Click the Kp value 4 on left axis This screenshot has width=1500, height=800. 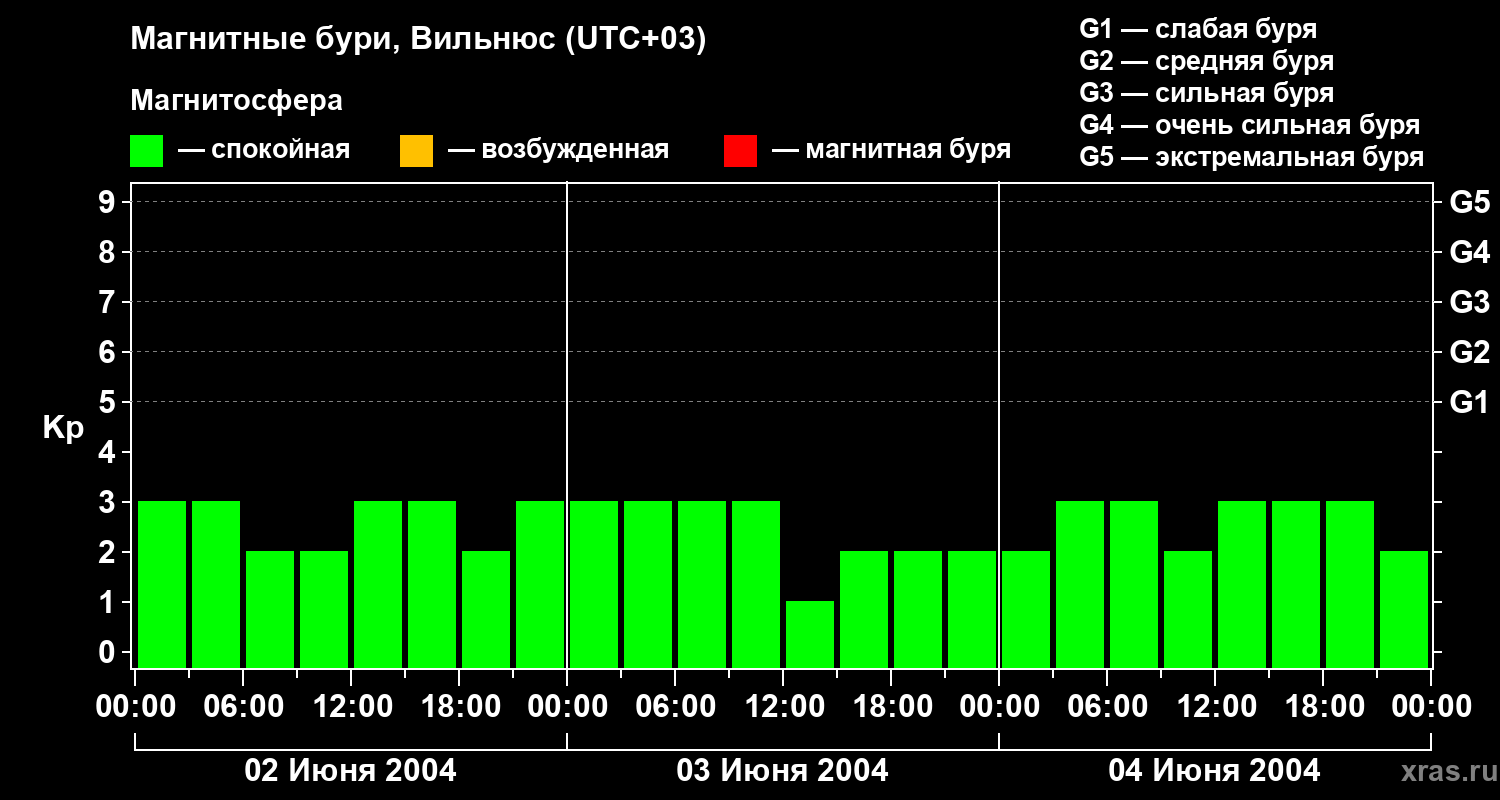(x=108, y=452)
